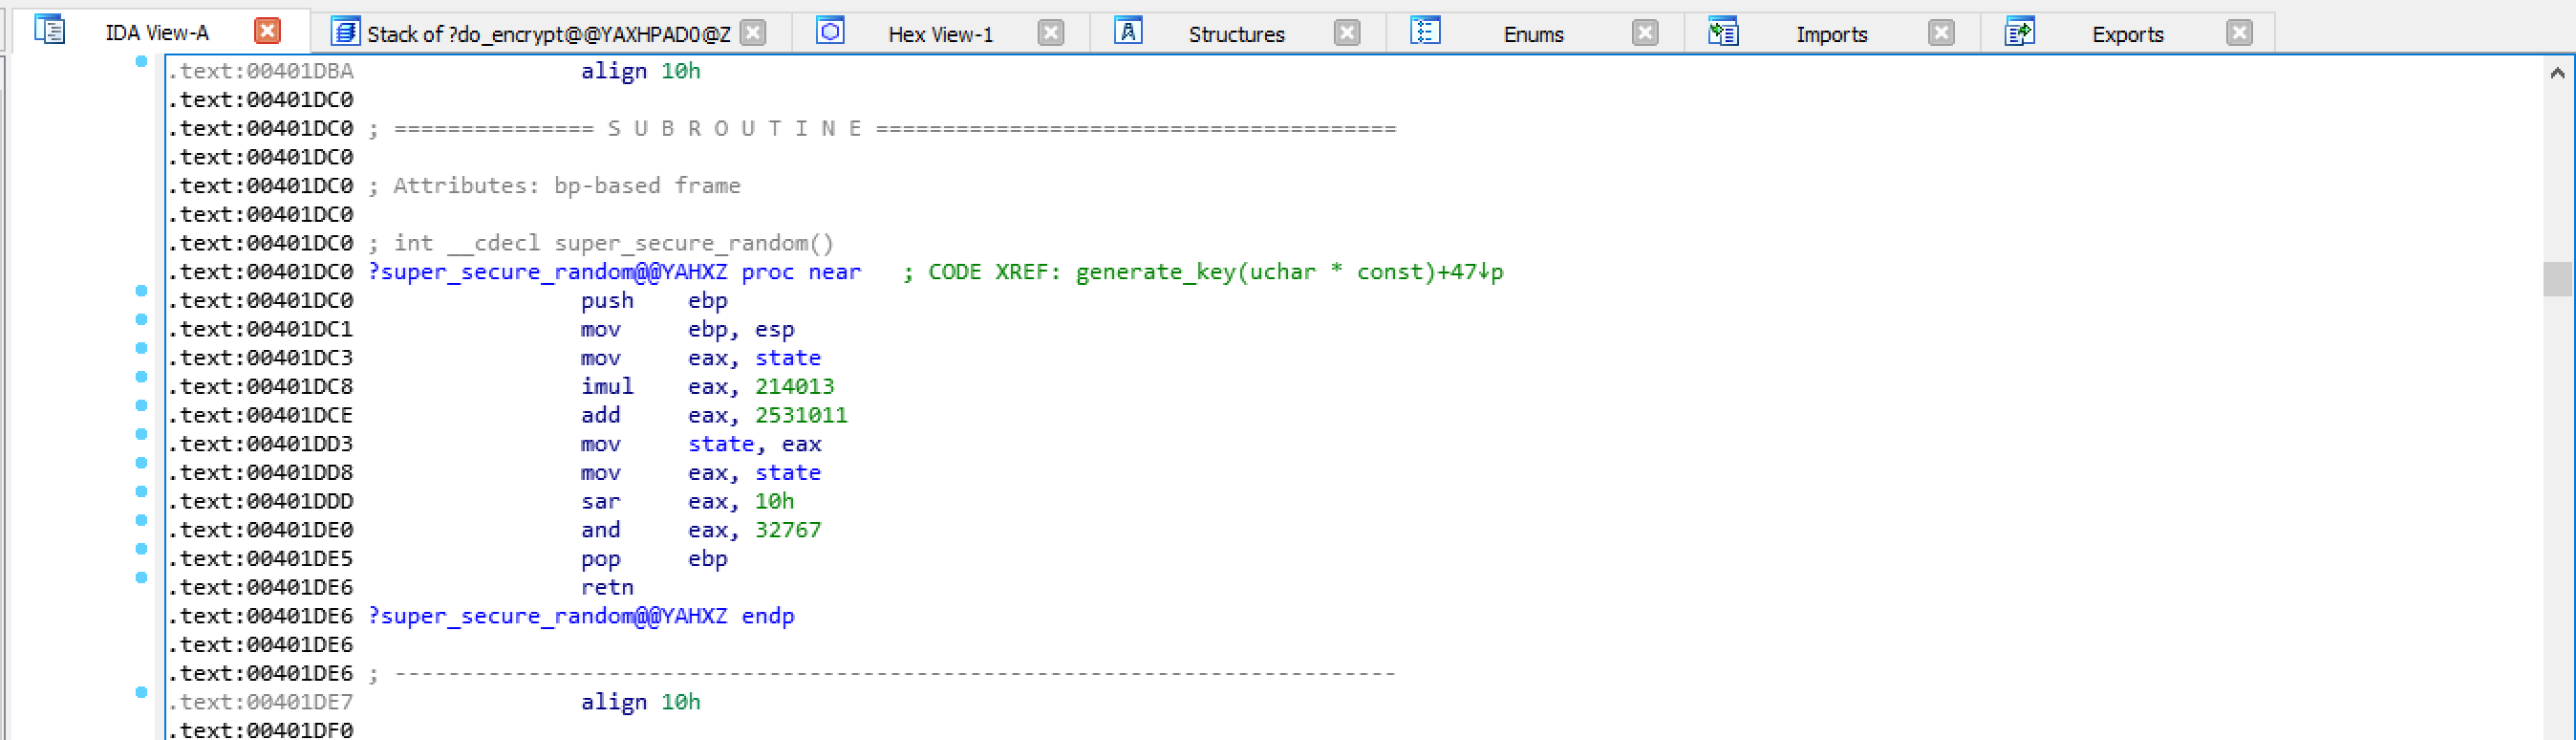This screenshot has height=740, width=2576.
Task: Click the Exports tab icon
Action: (2020, 31)
